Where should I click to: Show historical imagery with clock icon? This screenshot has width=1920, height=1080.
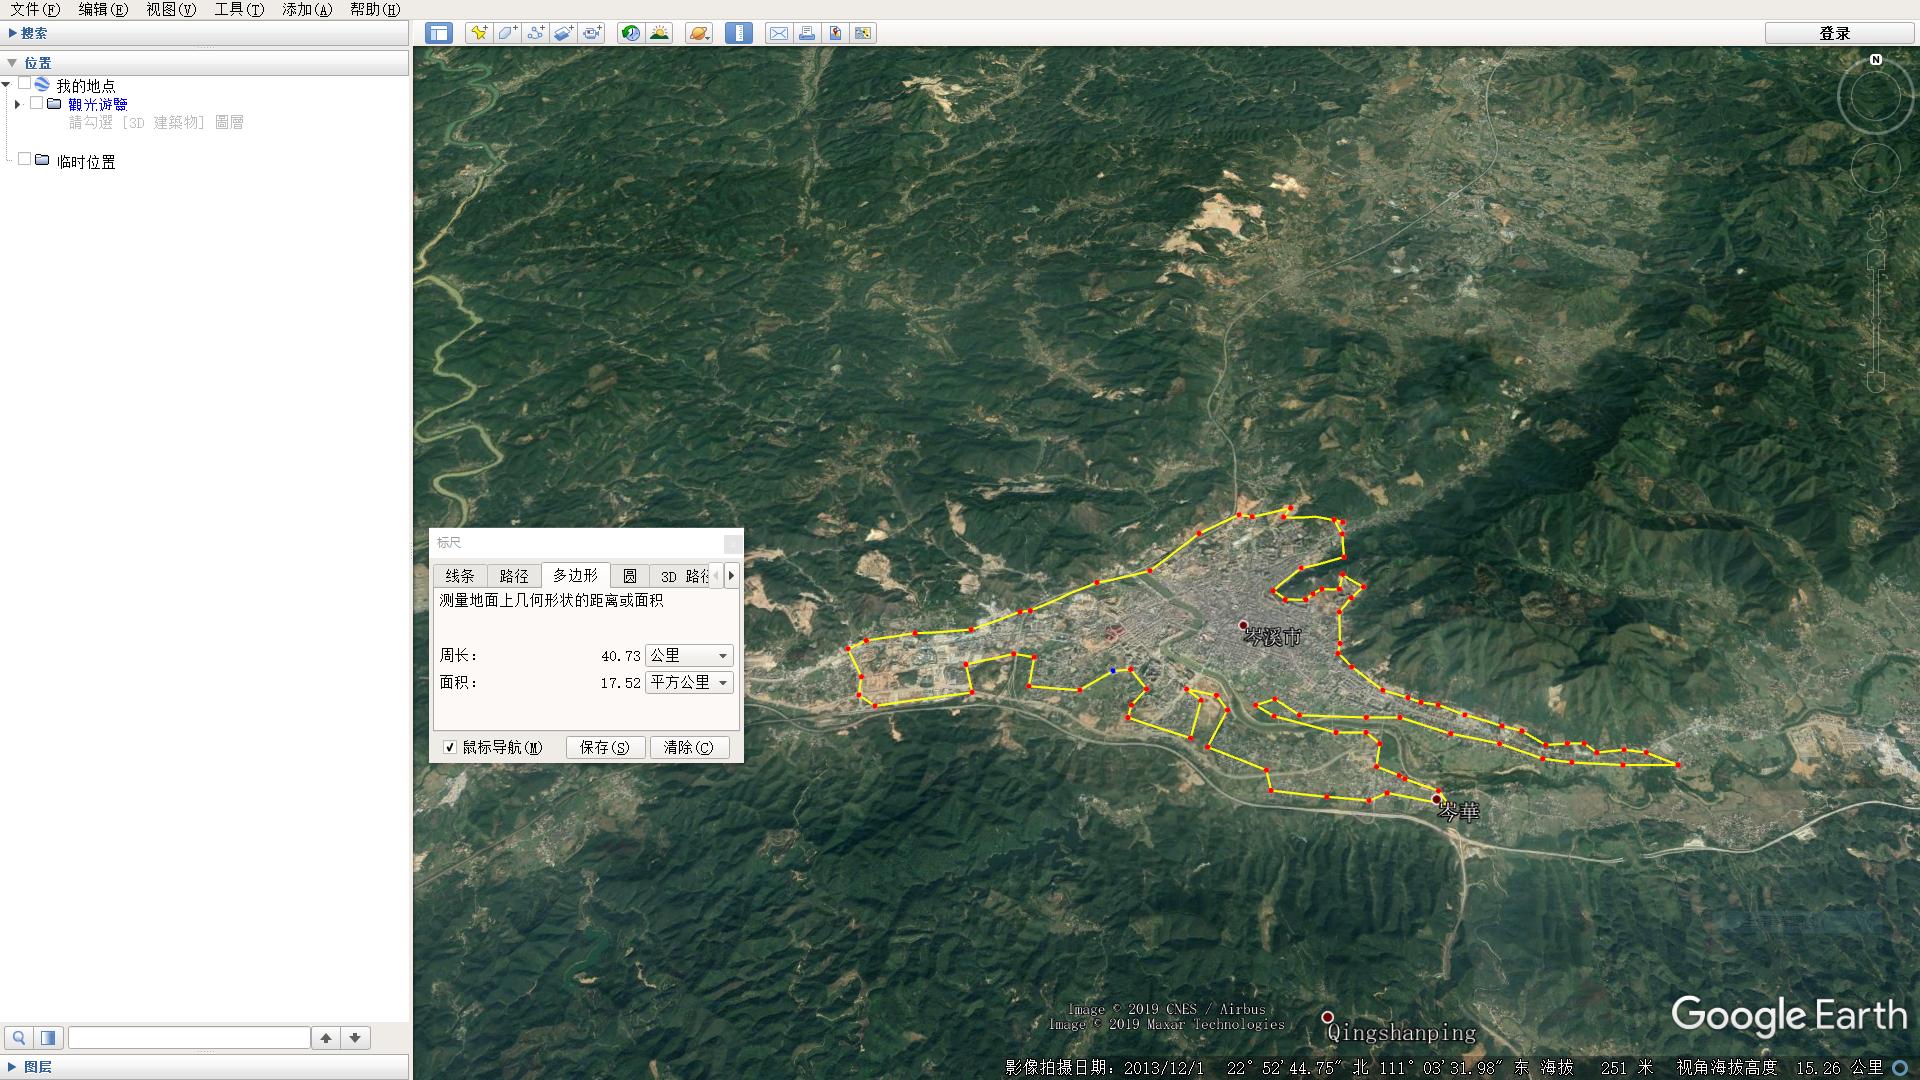(x=630, y=33)
